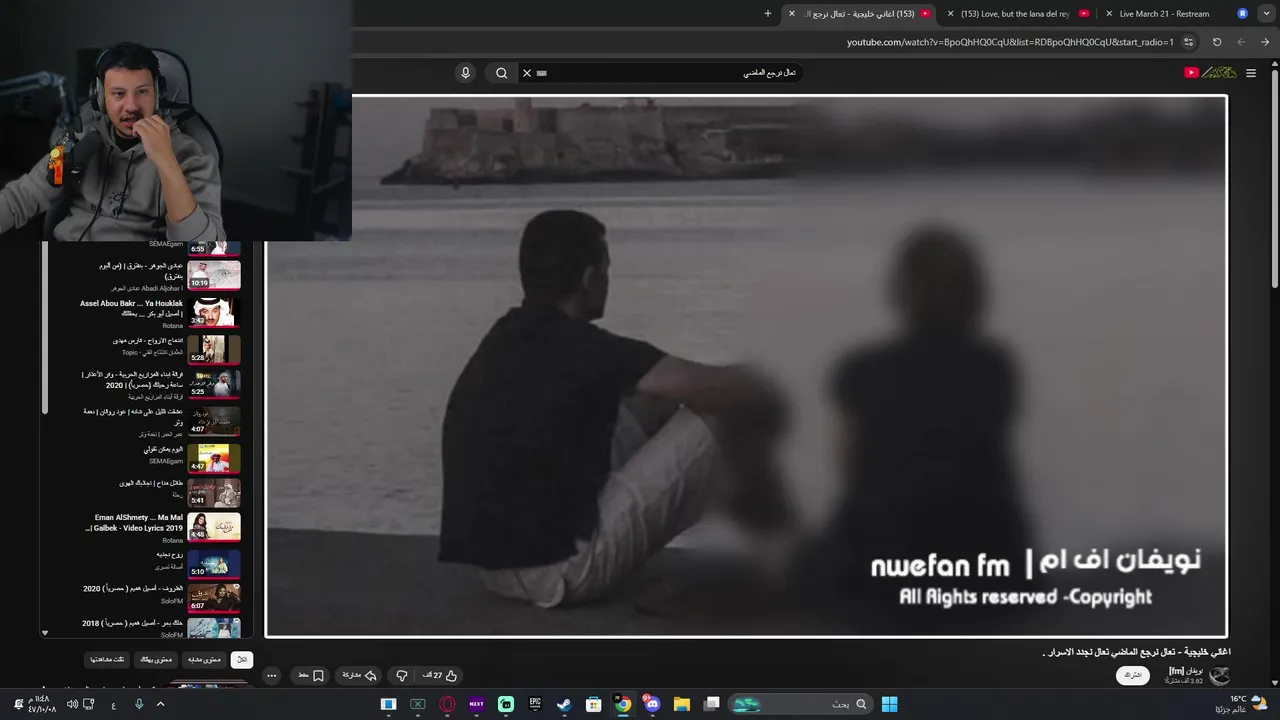Open Steam from the taskbar
This screenshot has height=720, width=1280.
(x=564, y=704)
